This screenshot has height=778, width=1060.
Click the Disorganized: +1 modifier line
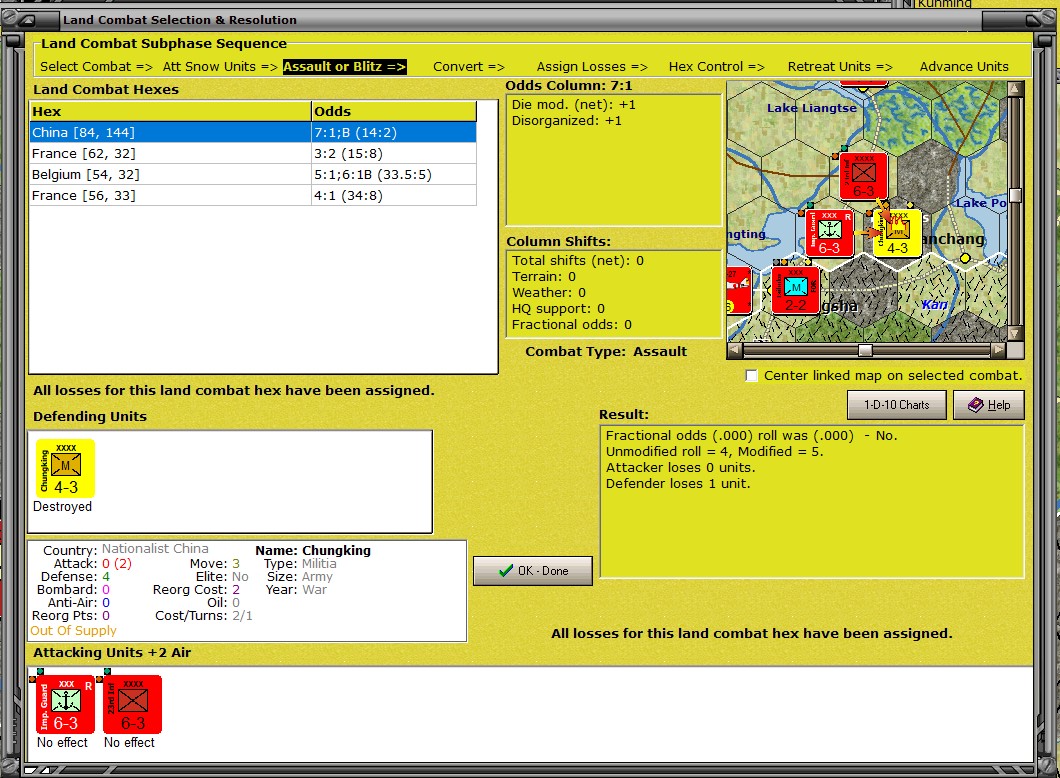(x=567, y=121)
